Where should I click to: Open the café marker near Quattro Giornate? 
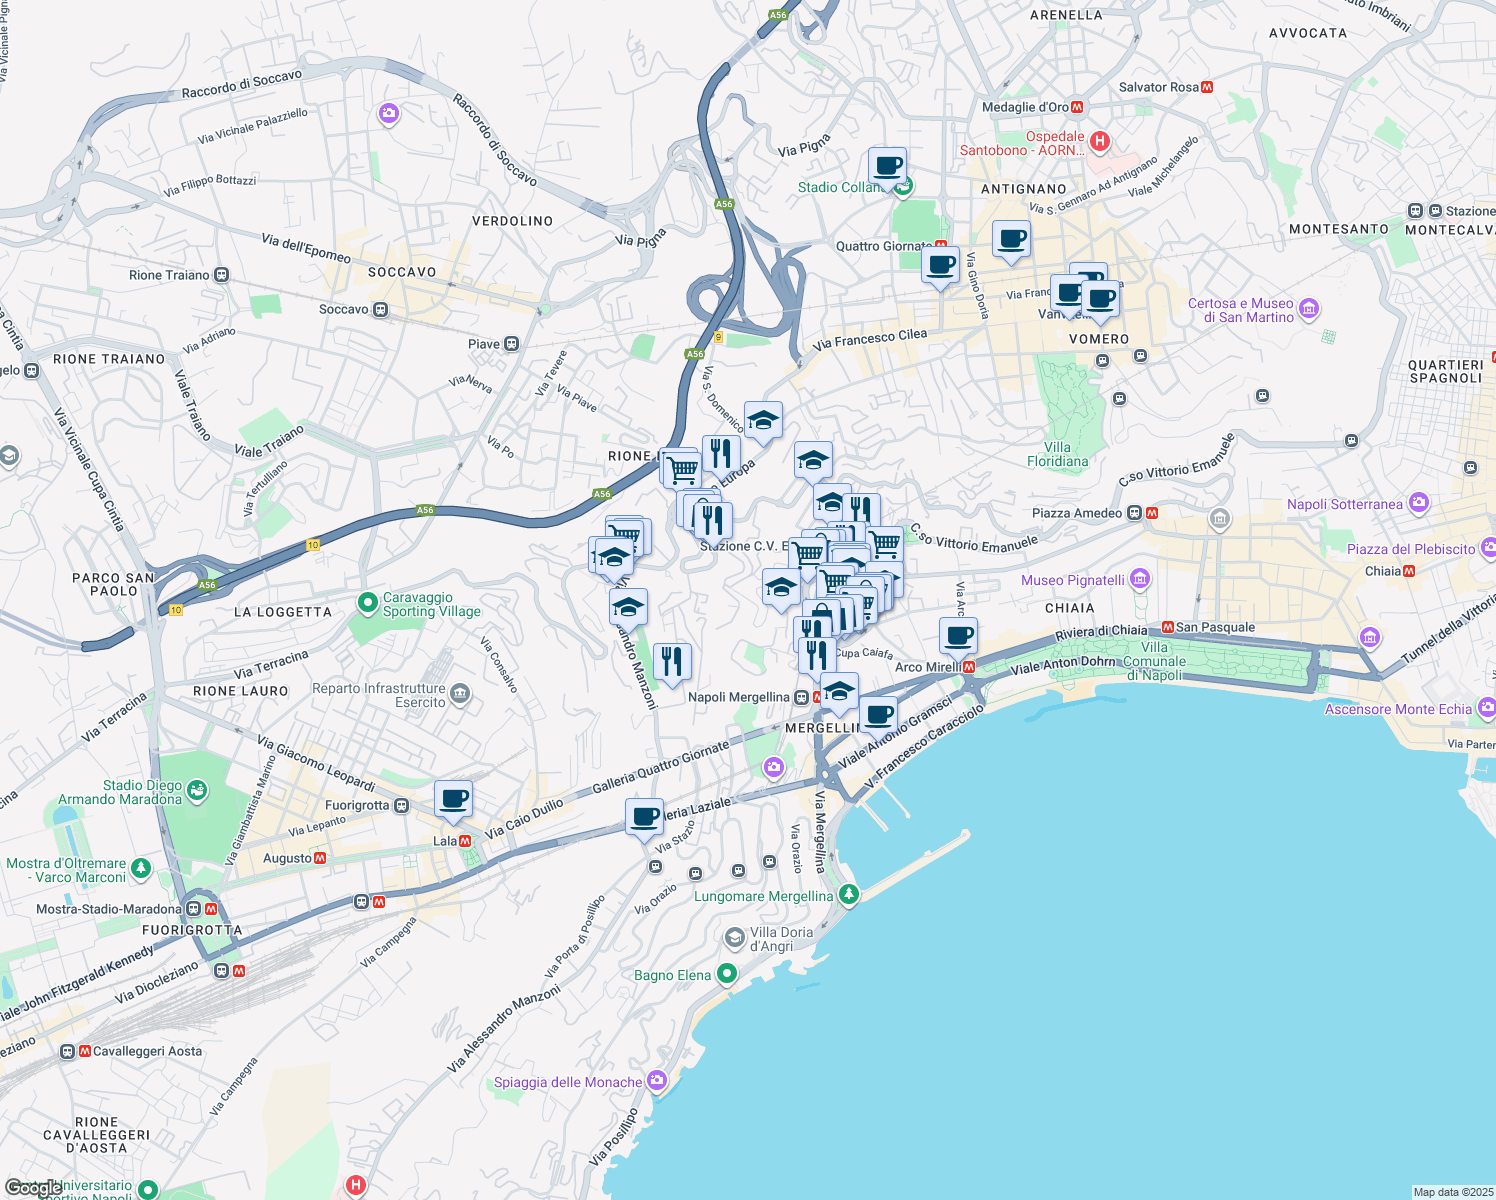point(940,265)
